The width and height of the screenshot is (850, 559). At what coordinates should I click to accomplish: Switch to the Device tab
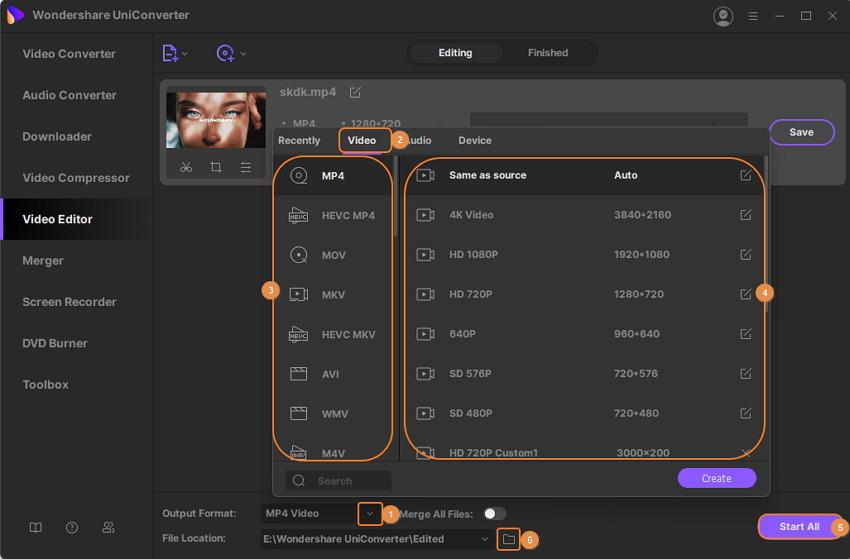pos(475,141)
